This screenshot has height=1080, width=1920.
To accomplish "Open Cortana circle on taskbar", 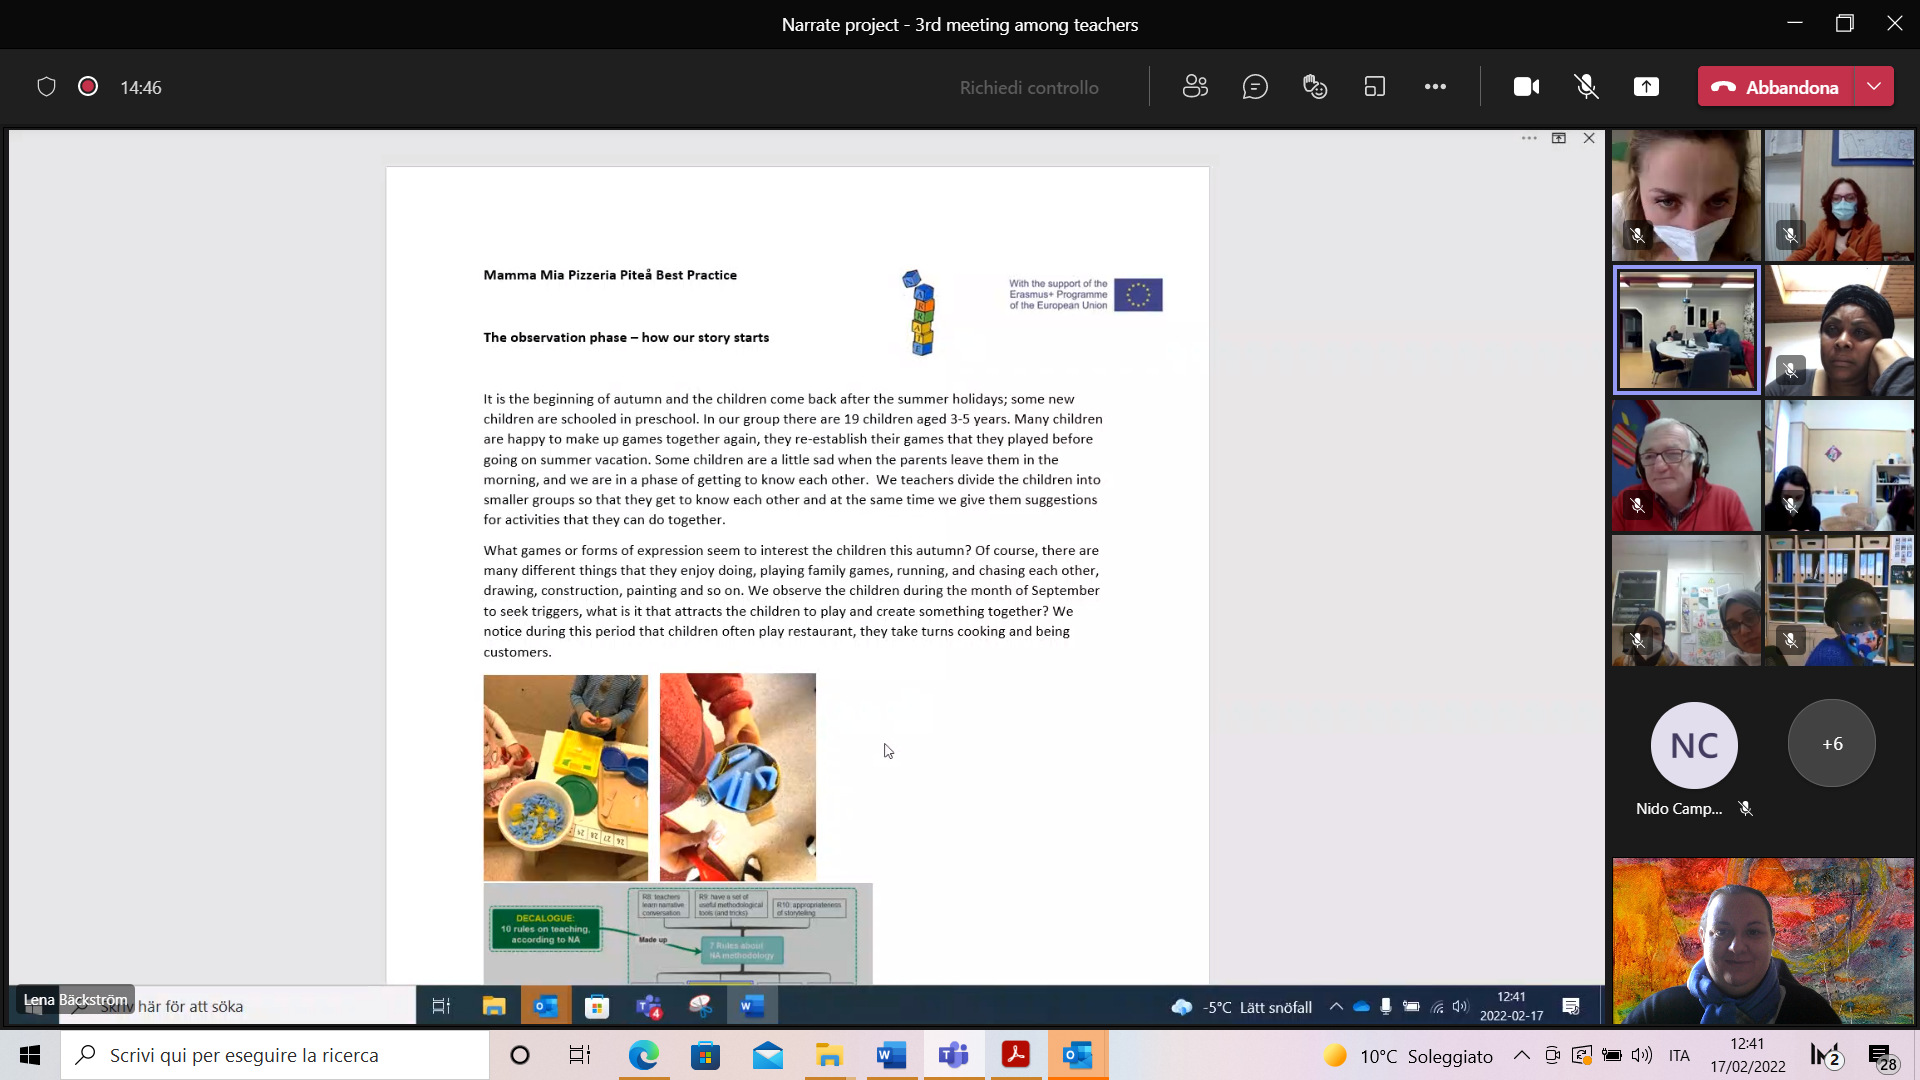I will point(520,1055).
